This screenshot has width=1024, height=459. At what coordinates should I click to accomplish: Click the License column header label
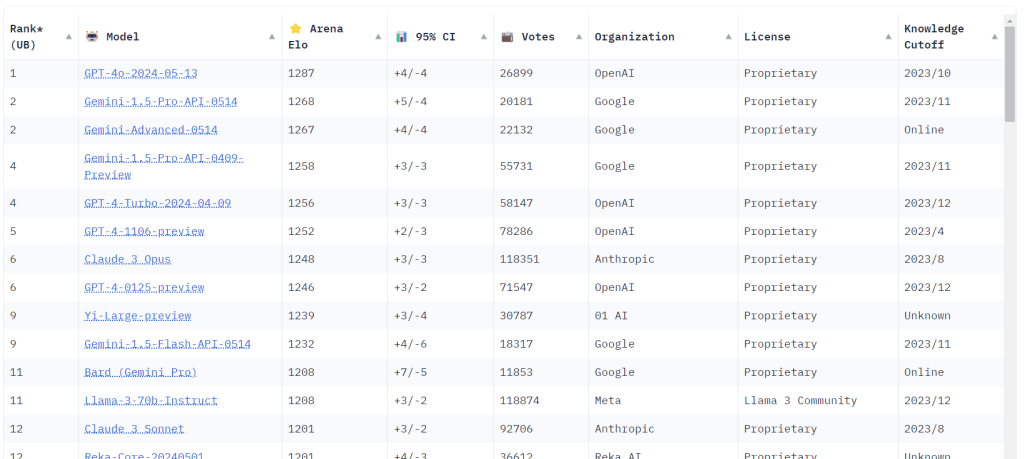point(767,37)
